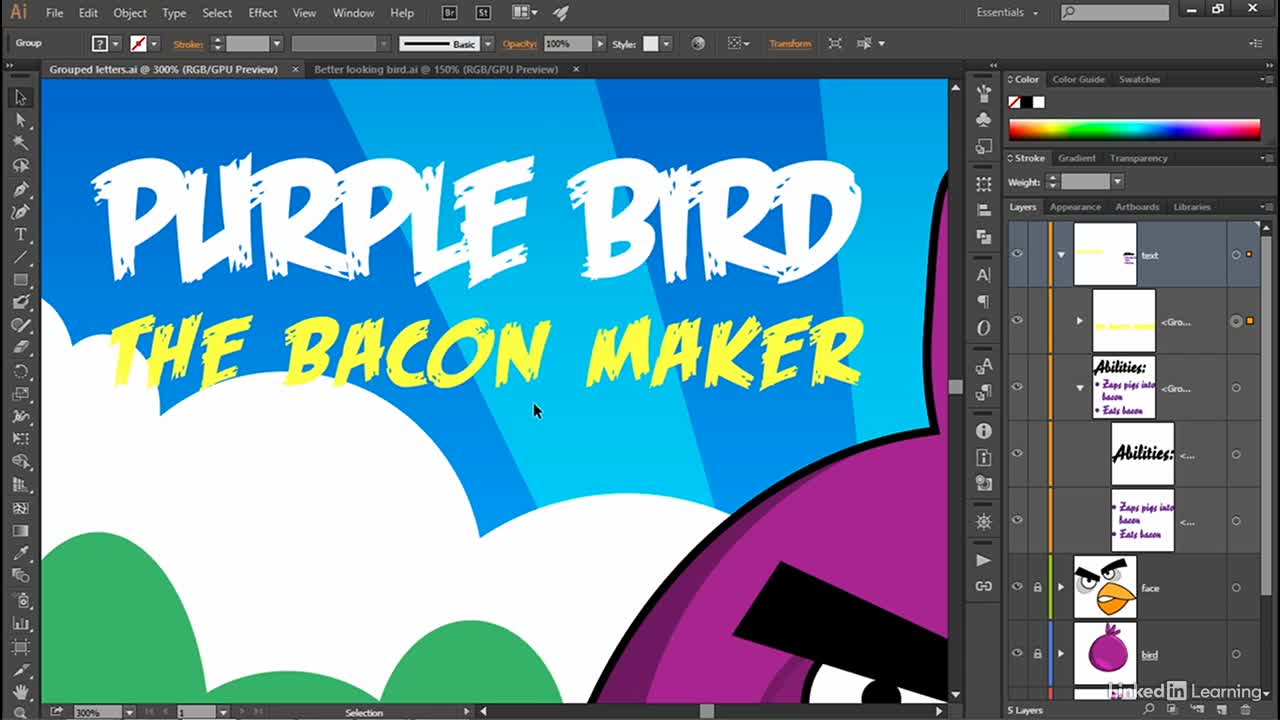
Task: Select the Shape Builder tool
Action: coord(21,462)
